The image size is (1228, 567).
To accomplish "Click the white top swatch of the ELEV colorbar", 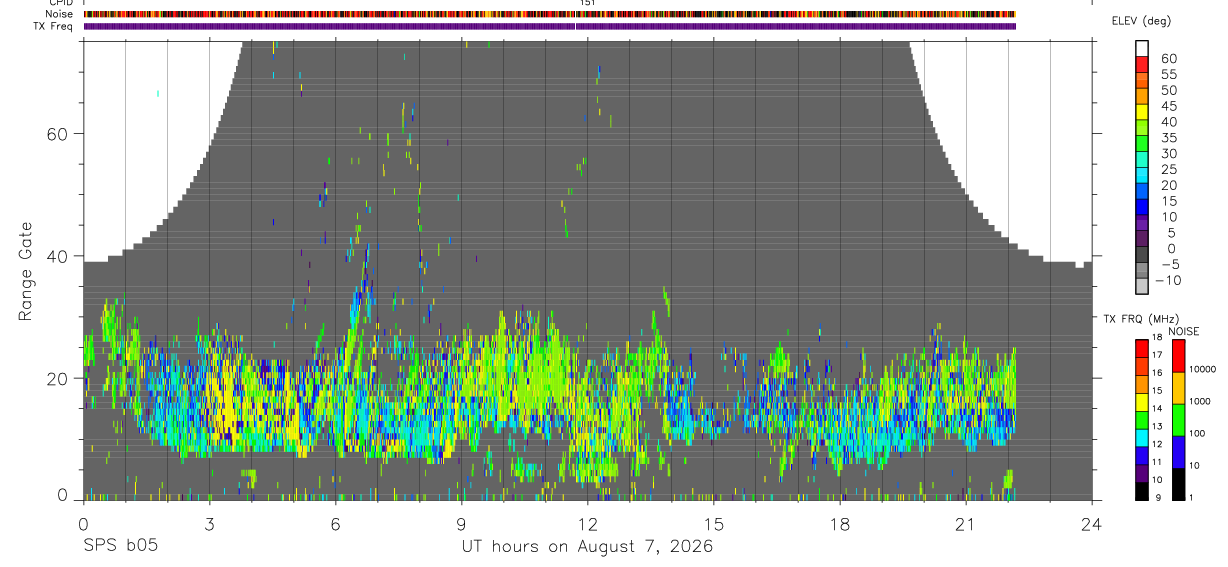I will tap(1141, 49).
